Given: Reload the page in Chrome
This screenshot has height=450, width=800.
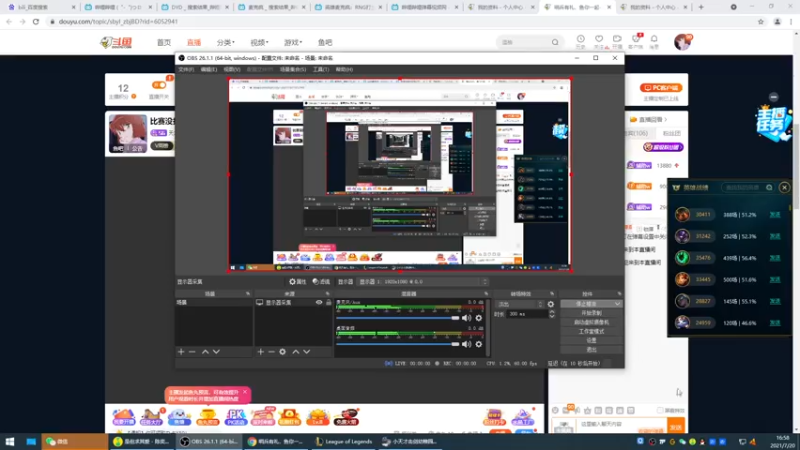Looking at the screenshot, I should pos(36,21).
